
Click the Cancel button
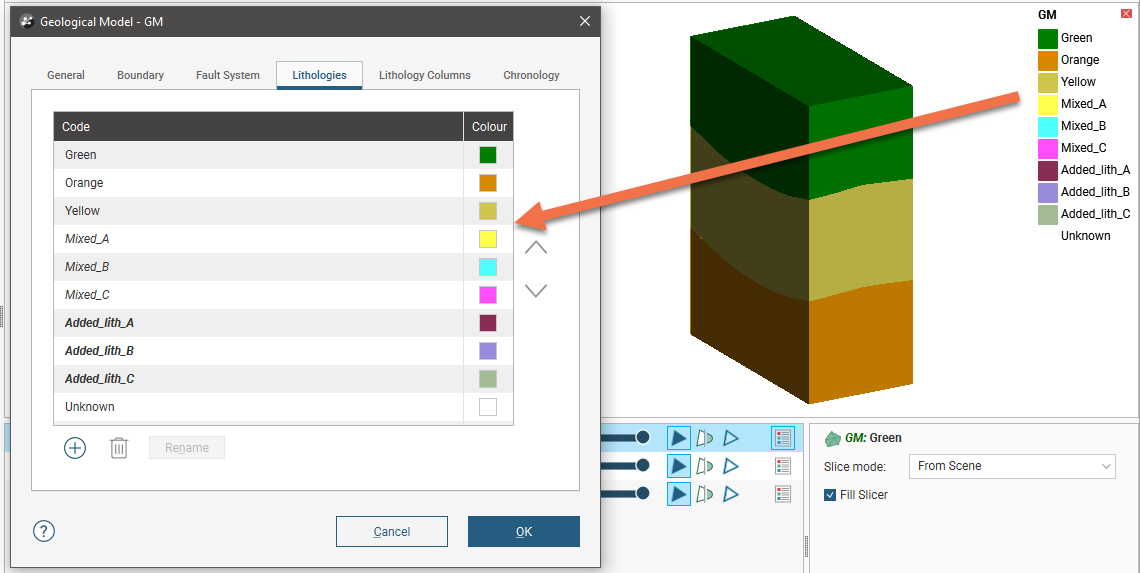click(x=392, y=531)
